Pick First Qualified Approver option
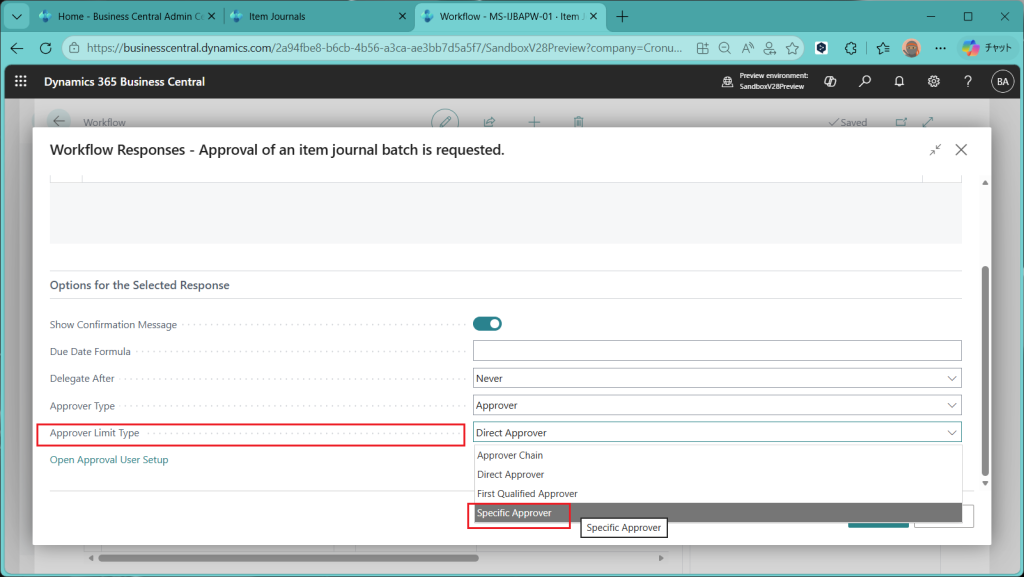1024x577 pixels. [x=527, y=494]
